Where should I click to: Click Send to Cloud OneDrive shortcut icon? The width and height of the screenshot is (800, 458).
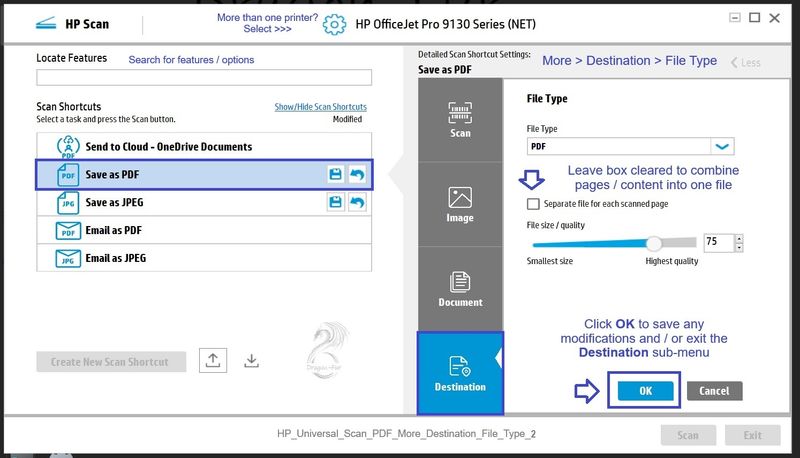pyautogui.click(x=68, y=147)
